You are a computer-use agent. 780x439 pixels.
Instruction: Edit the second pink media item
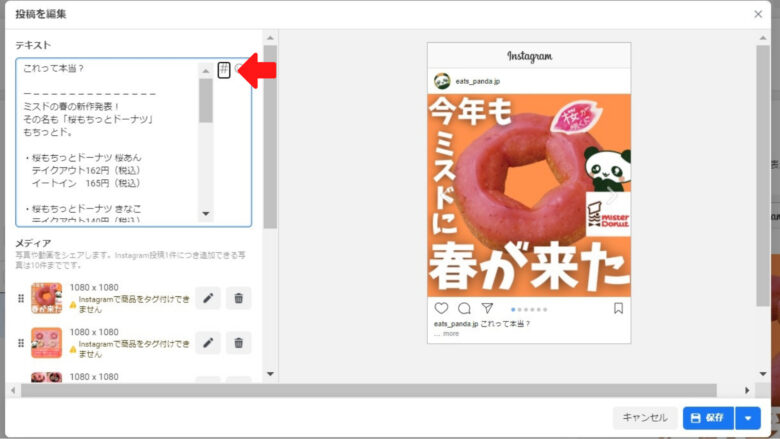pyautogui.click(x=208, y=343)
